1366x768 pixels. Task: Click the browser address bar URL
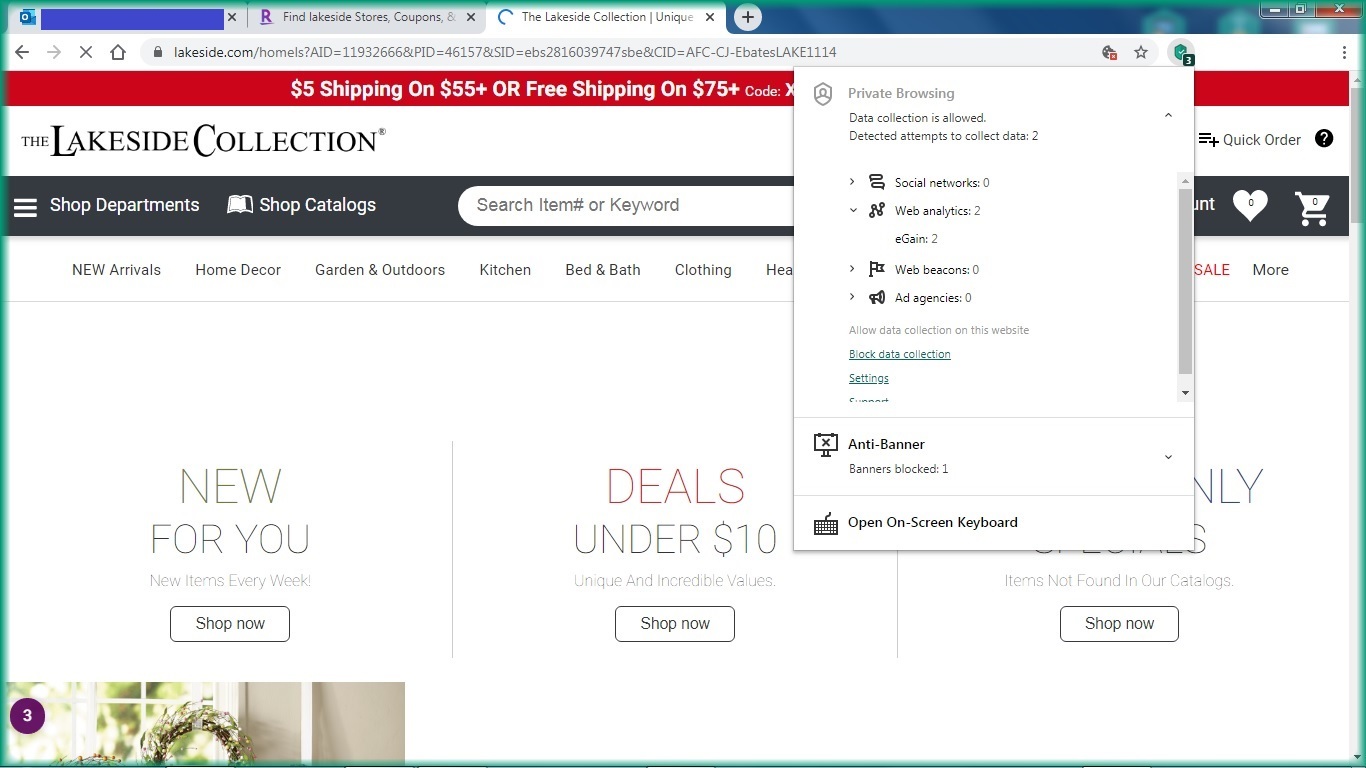point(505,52)
